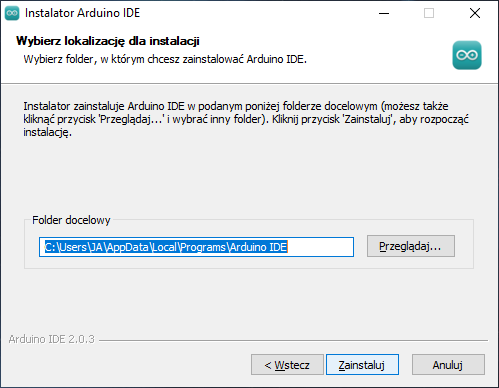This screenshot has width=499, height=388.
Task: Minimize the Instalator Arduino IDE window
Action: (x=384, y=13)
